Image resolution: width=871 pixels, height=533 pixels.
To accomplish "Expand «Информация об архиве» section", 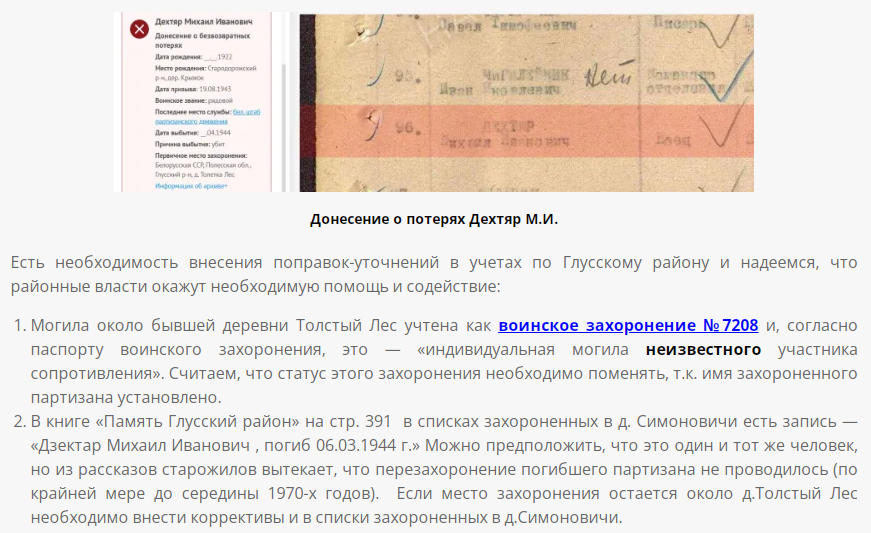I will pos(191,186).
